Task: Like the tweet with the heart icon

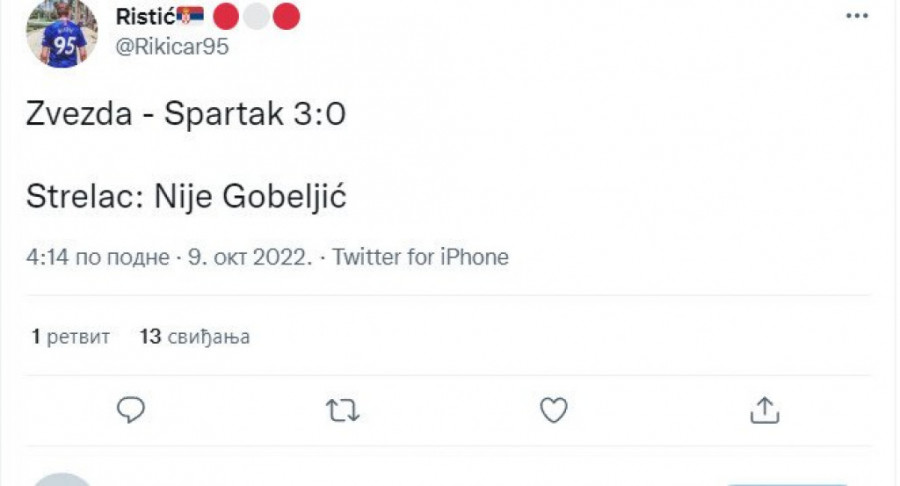Action: tap(554, 409)
